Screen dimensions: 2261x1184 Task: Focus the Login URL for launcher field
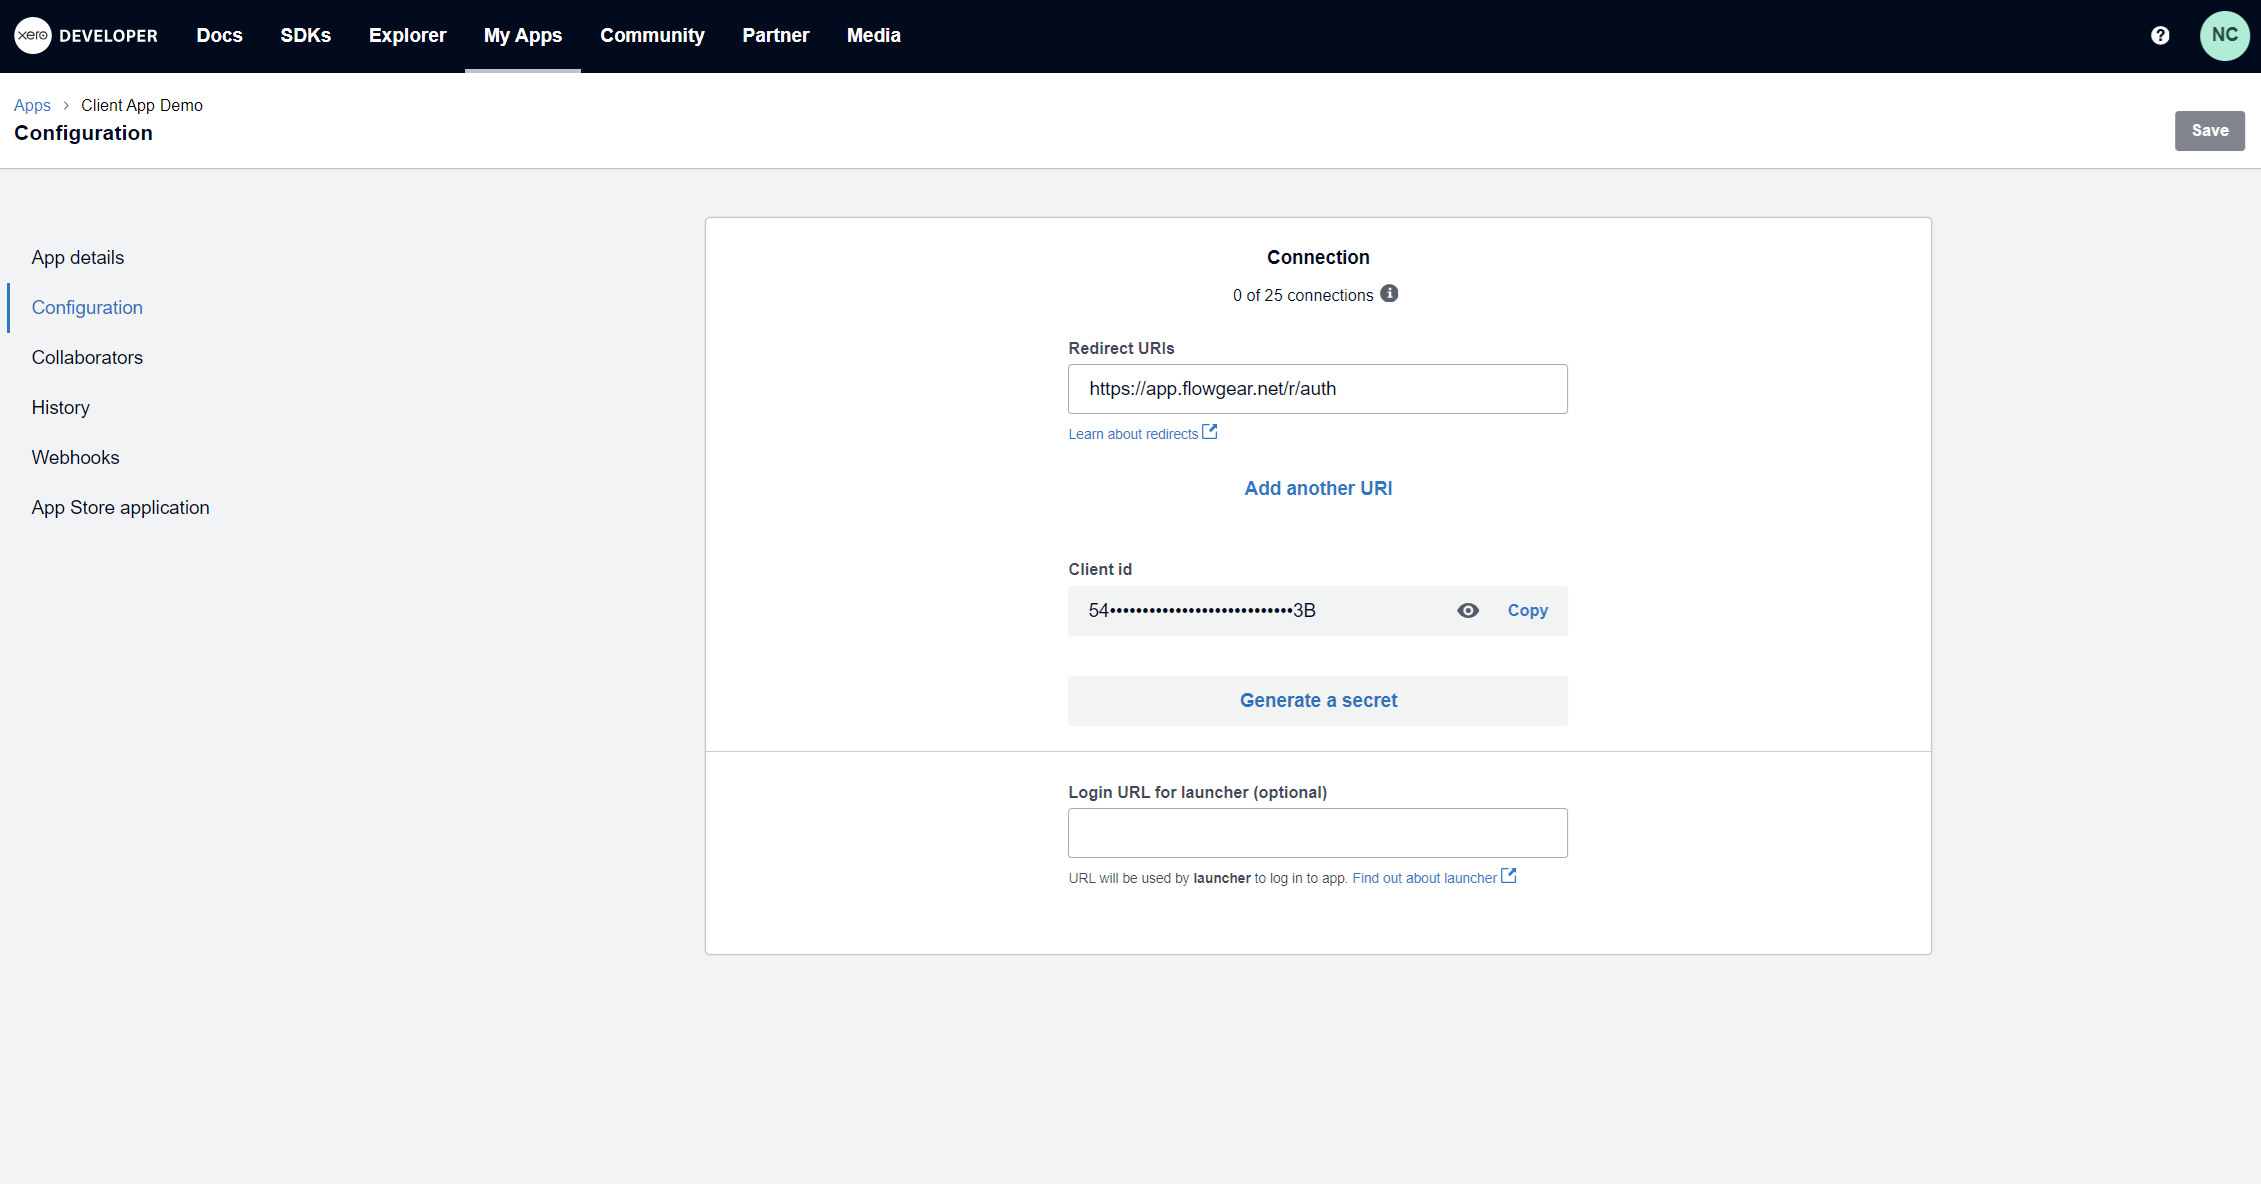point(1317,833)
